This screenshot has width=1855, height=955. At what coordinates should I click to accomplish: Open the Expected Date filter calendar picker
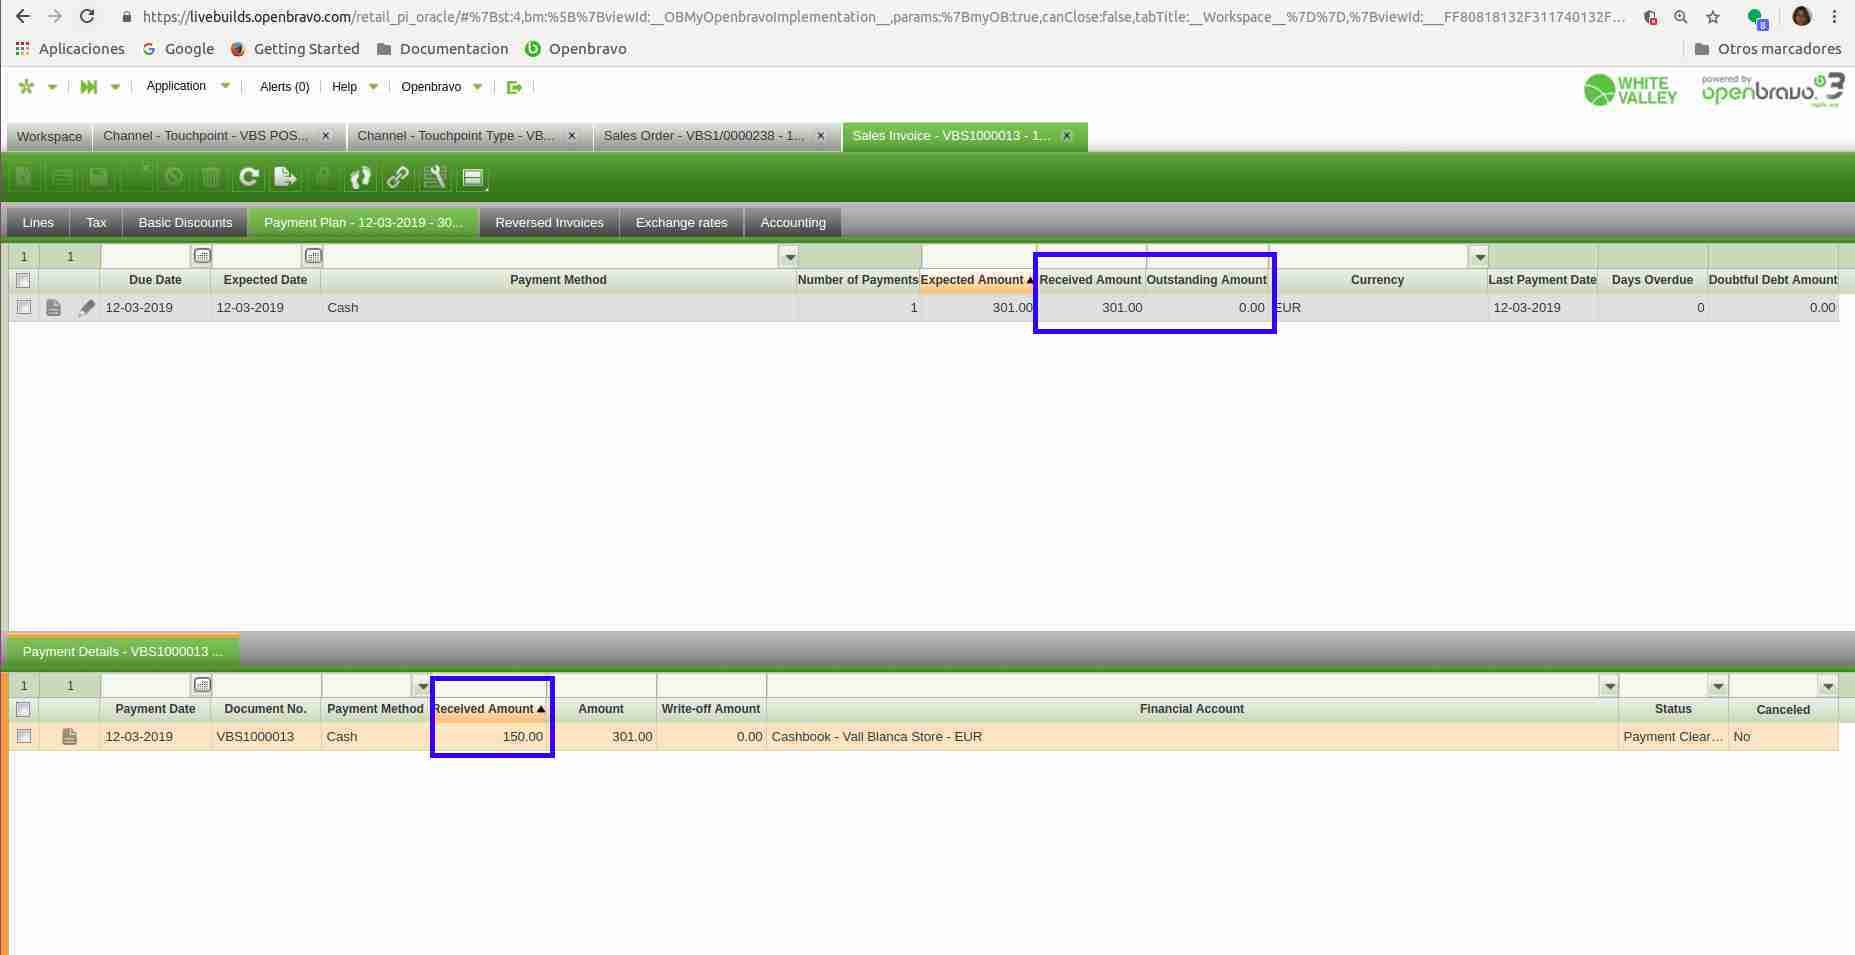tap(313, 256)
